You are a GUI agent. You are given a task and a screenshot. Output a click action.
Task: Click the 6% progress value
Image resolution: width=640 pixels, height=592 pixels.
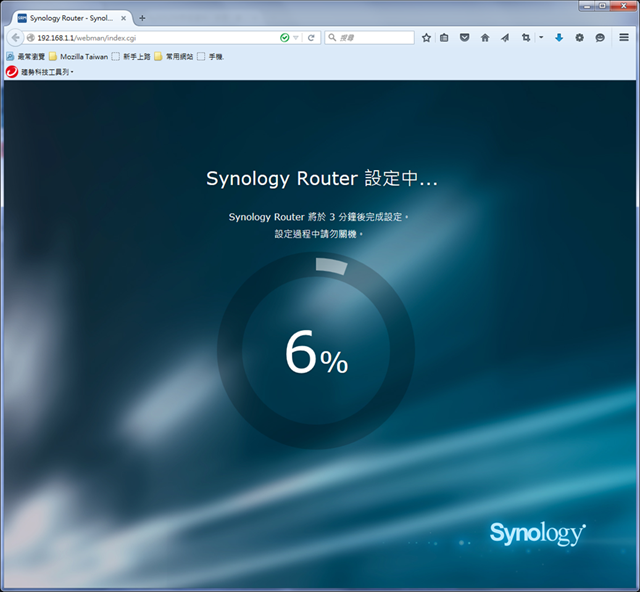pos(316,352)
